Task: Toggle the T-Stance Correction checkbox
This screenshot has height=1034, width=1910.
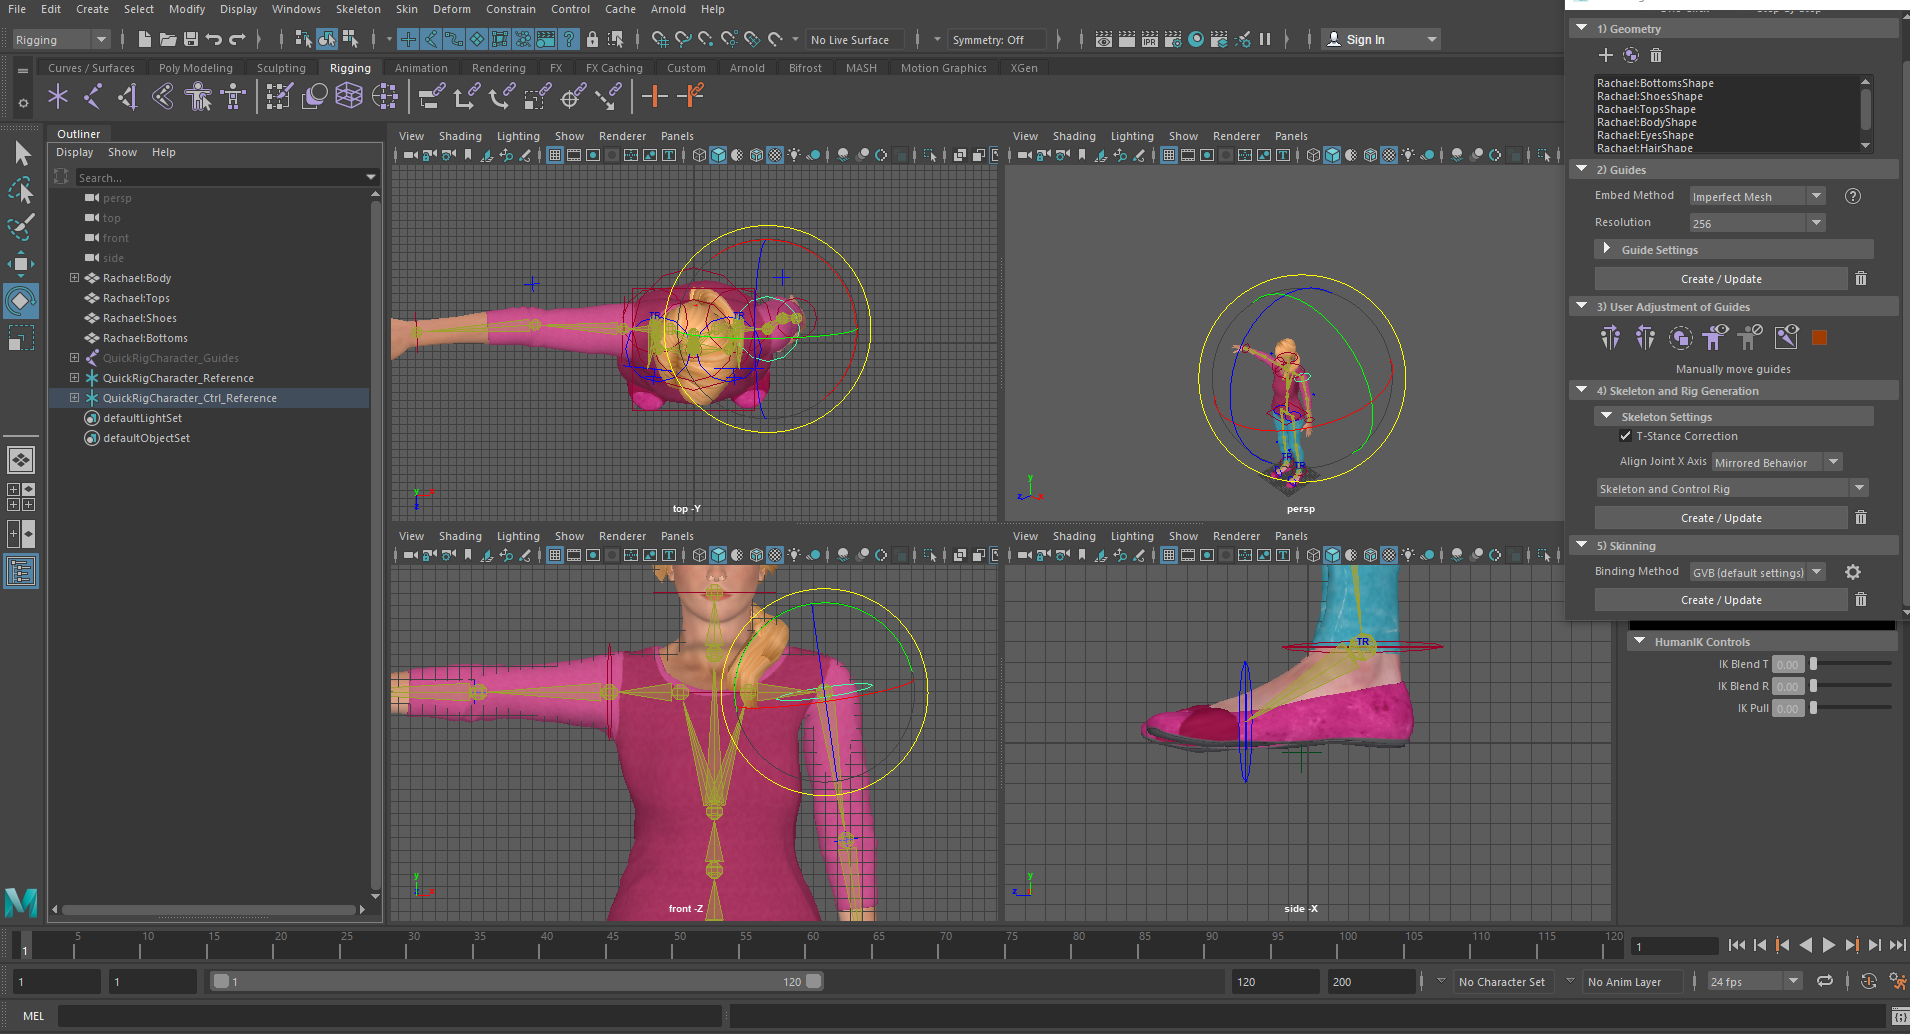Action: pos(1625,436)
